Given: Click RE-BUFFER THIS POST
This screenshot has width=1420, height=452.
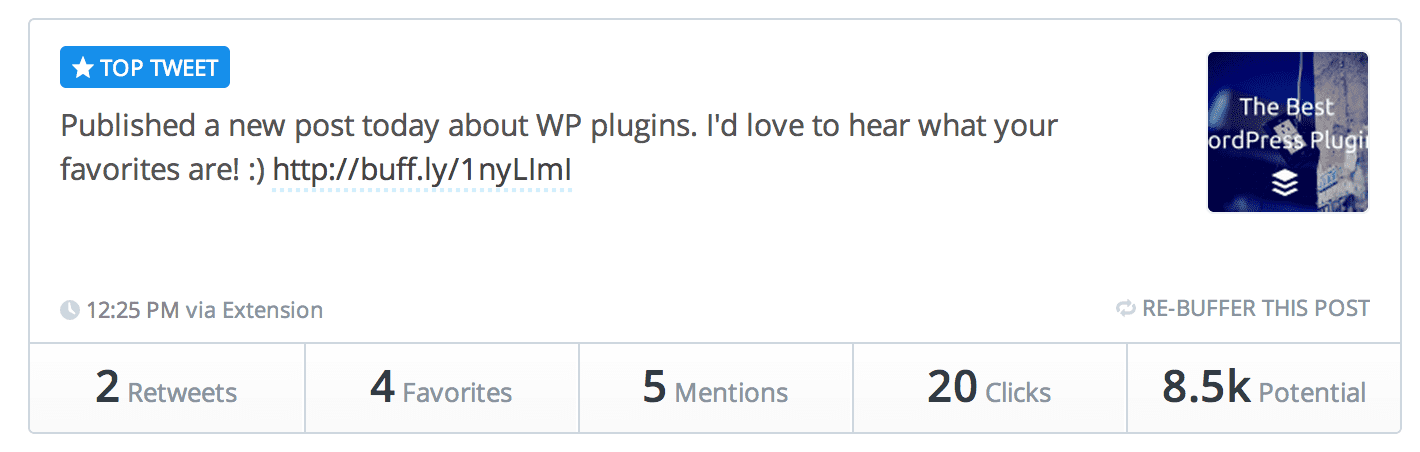Looking at the screenshot, I should tap(1255, 309).
